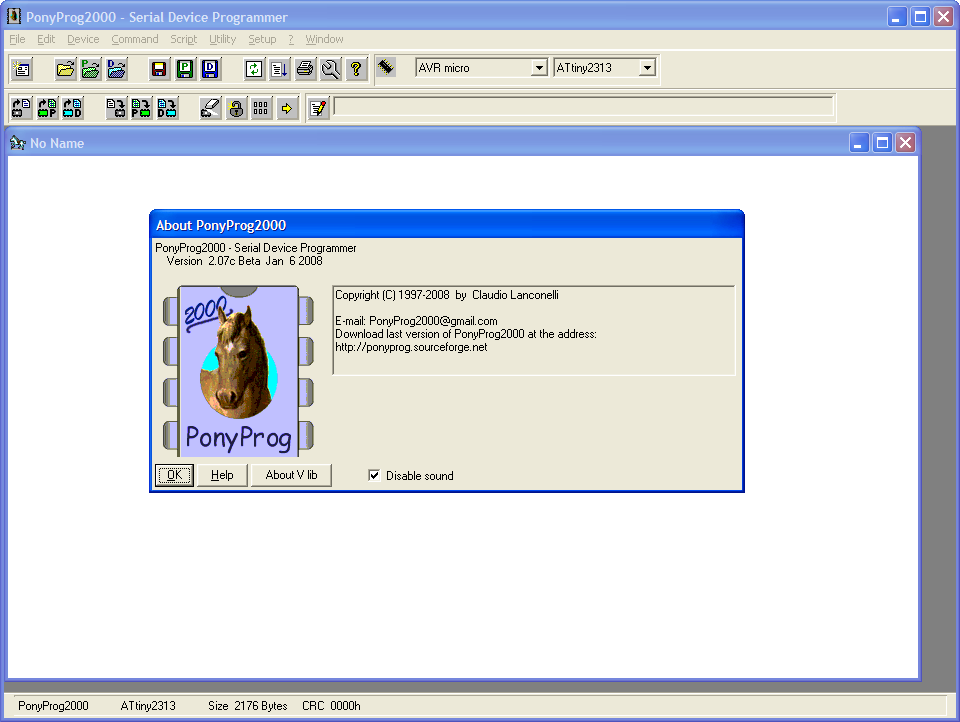
Task: Click the Help button in the About dialog
Action: [222, 475]
